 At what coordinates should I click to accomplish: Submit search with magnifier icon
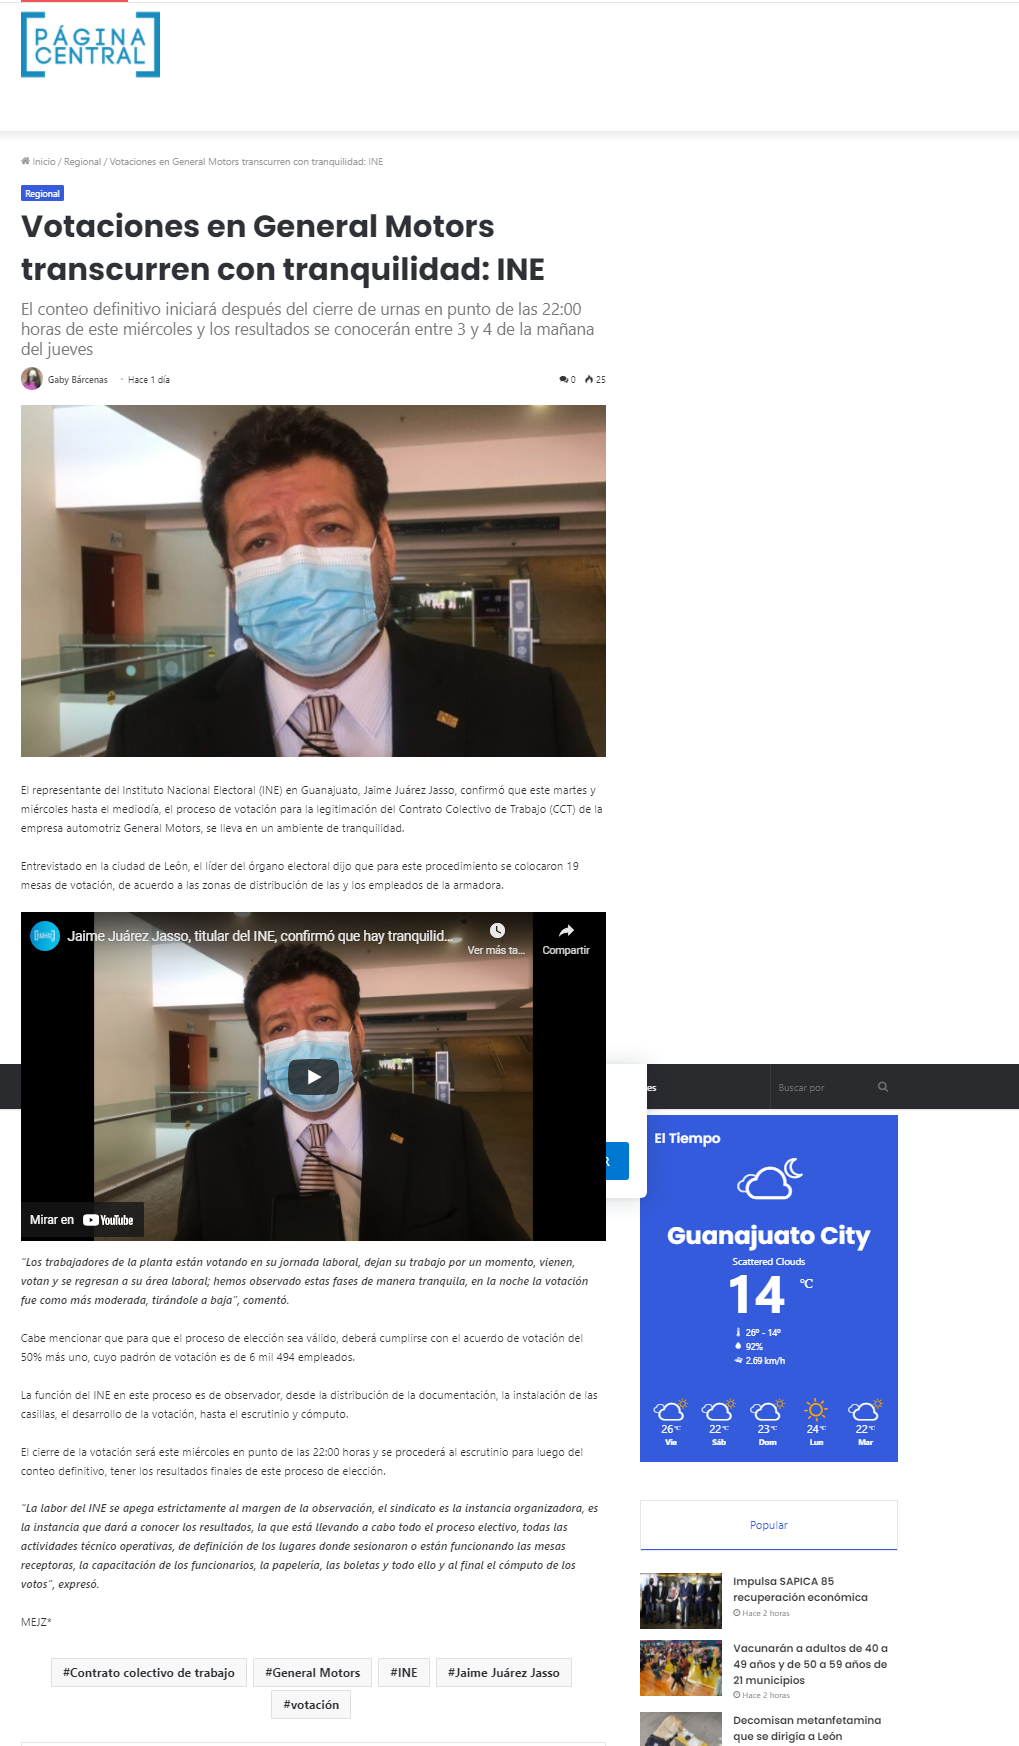pos(883,1087)
